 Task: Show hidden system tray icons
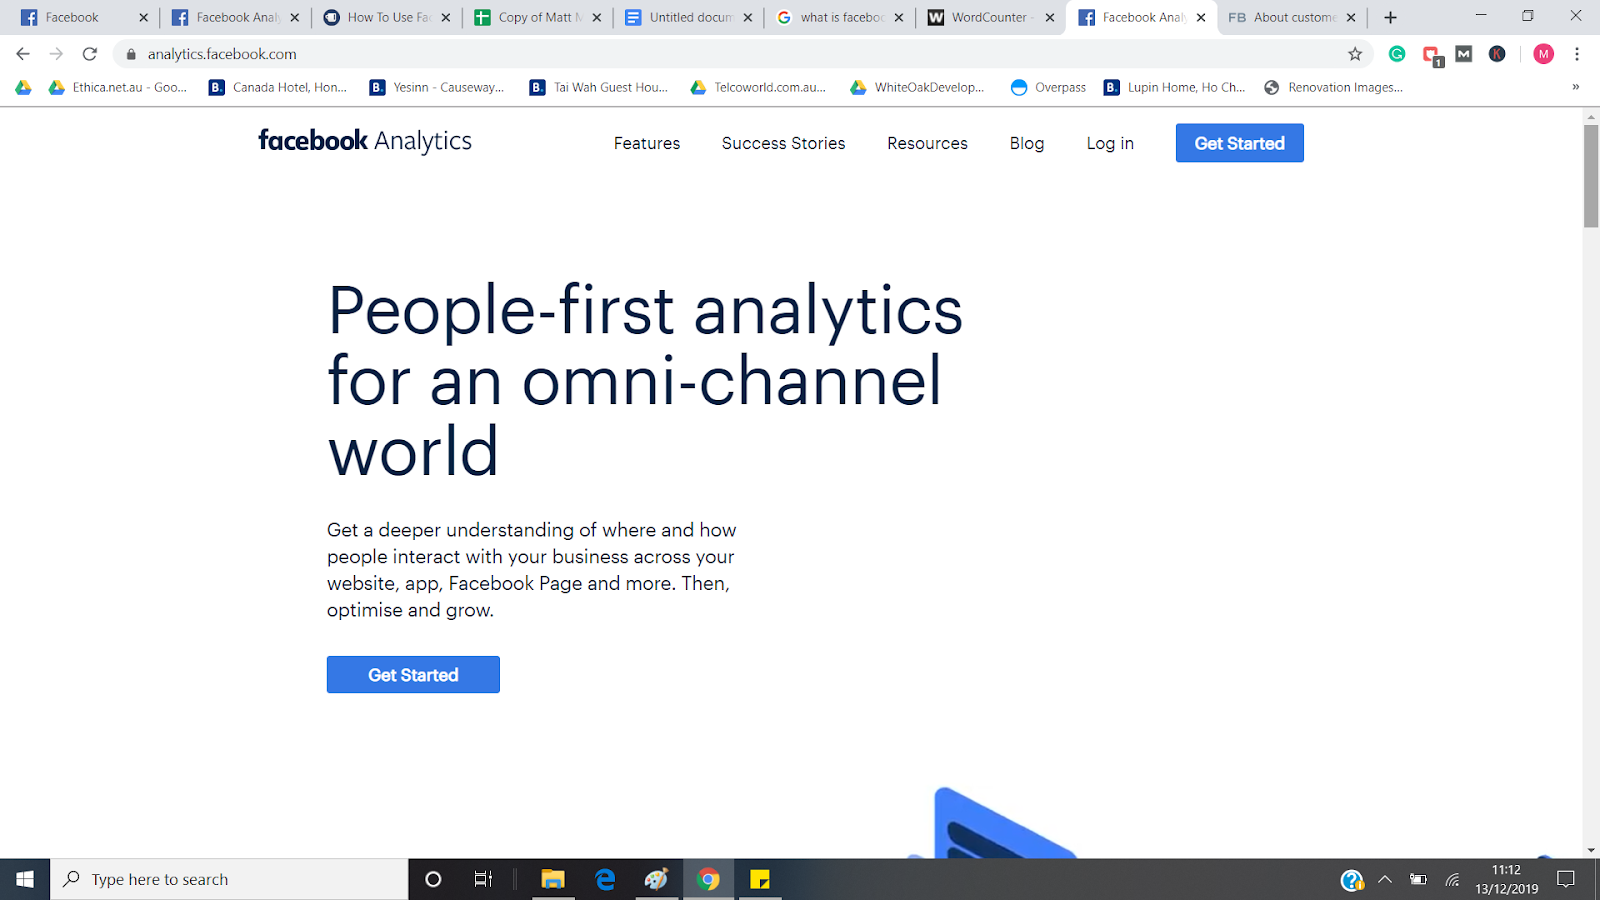pyautogui.click(x=1385, y=879)
